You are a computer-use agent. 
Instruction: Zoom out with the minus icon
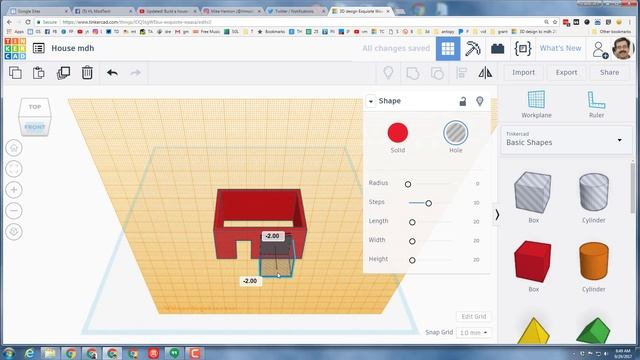[x=14, y=211]
